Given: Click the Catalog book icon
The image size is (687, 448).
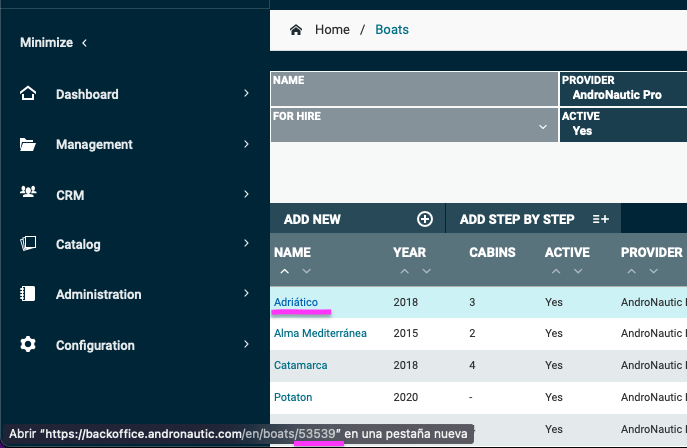Looking at the screenshot, I should pos(28,244).
